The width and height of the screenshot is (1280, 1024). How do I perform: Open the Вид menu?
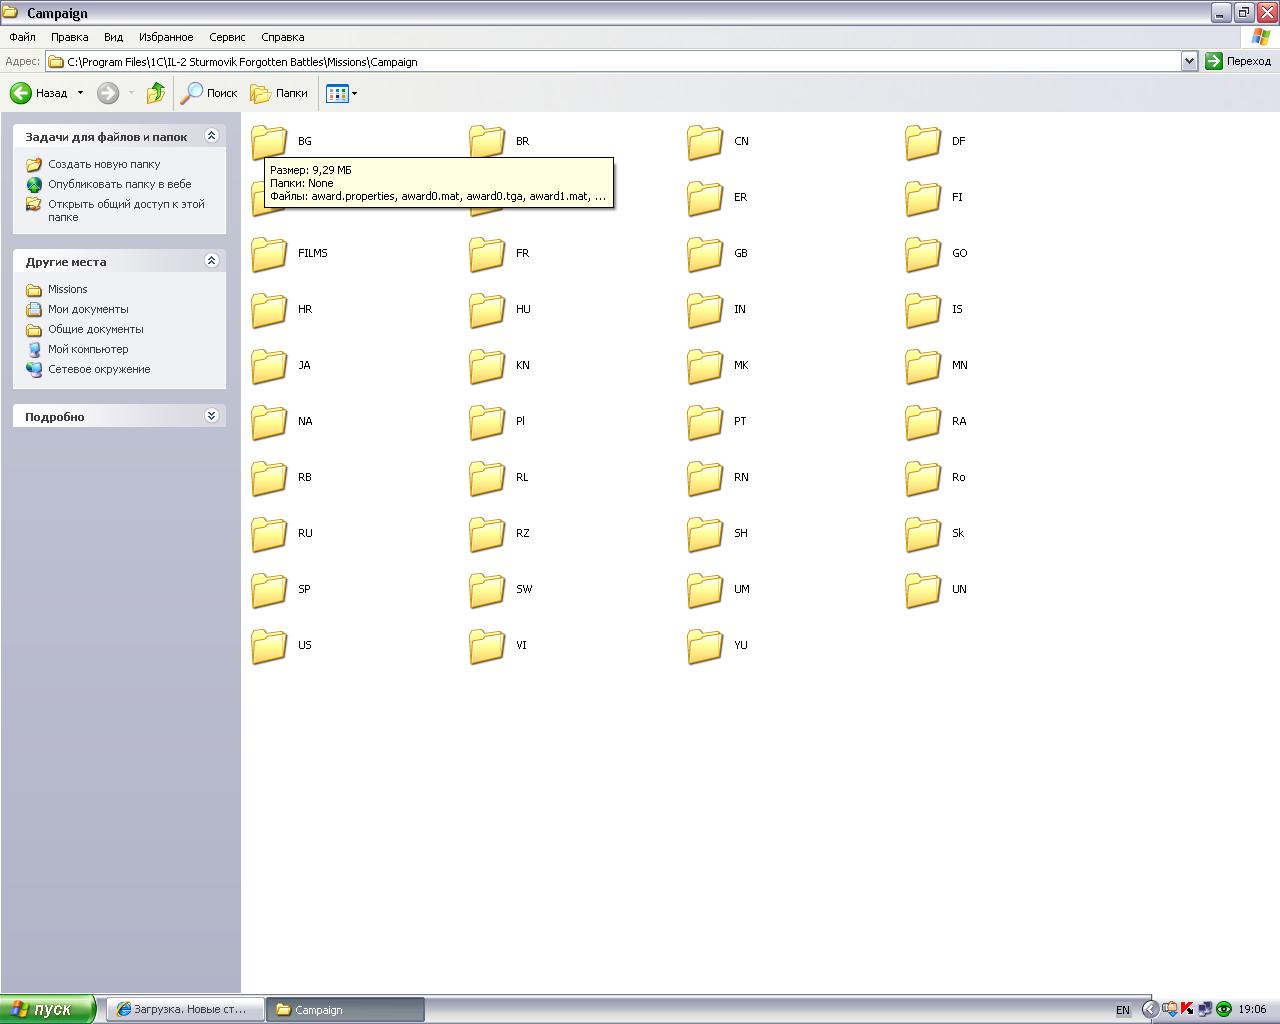click(x=113, y=37)
